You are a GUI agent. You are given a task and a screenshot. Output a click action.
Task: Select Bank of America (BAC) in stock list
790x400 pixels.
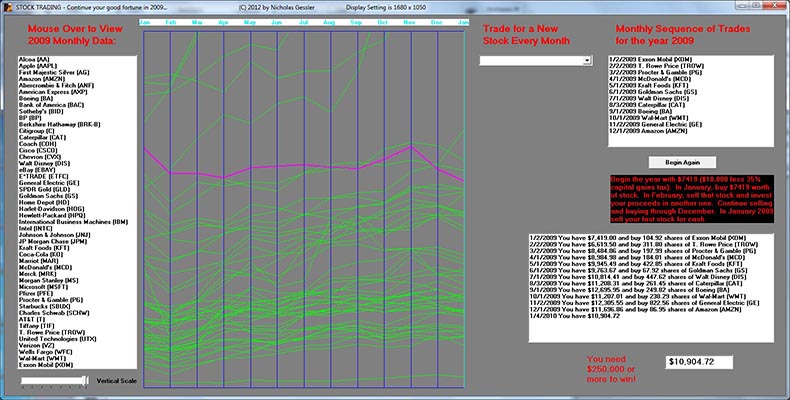pyautogui.click(x=51, y=105)
